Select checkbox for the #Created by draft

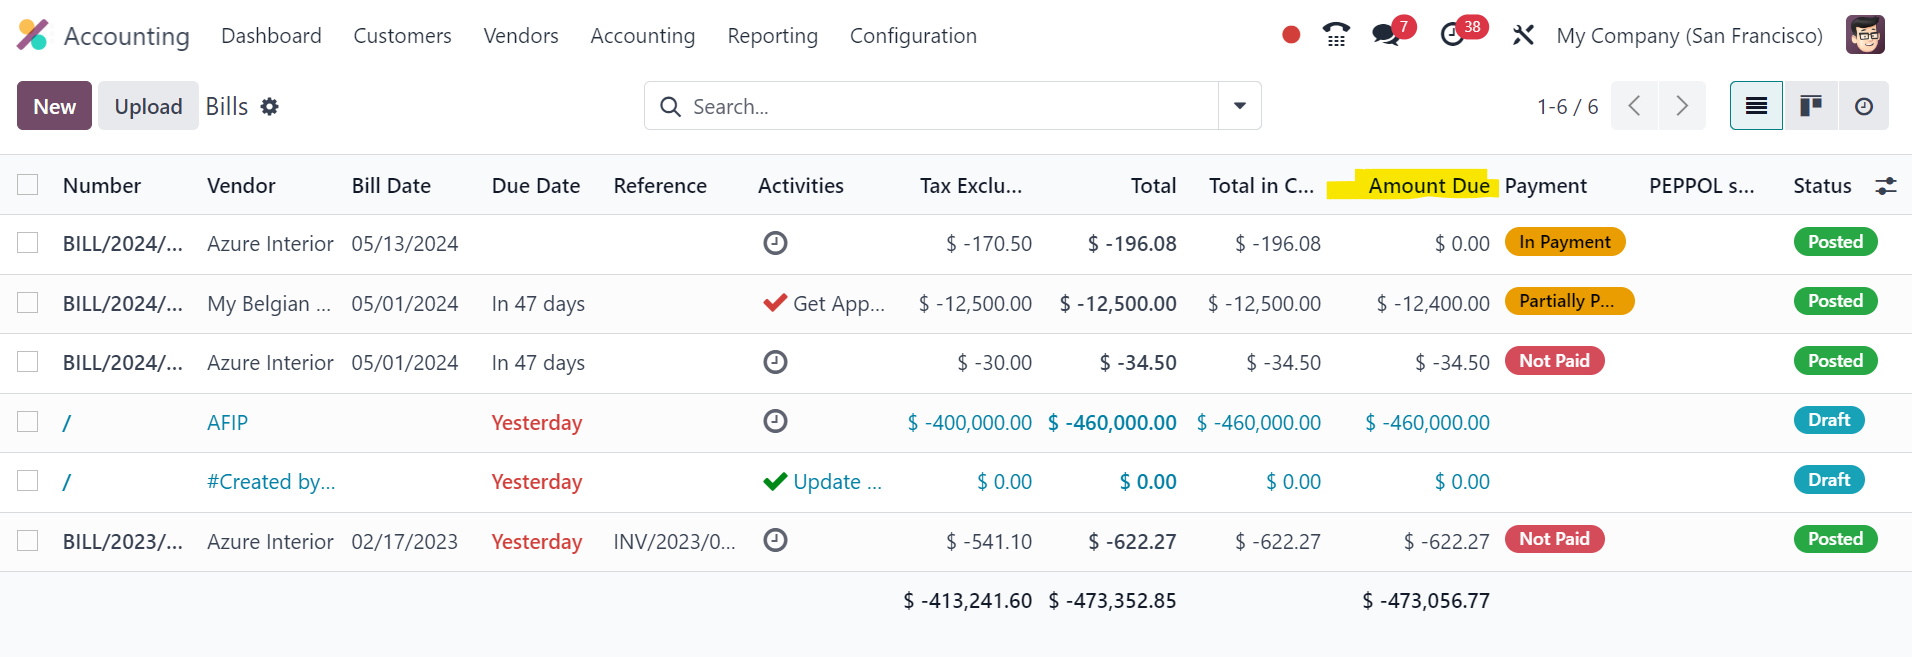click(28, 481)
